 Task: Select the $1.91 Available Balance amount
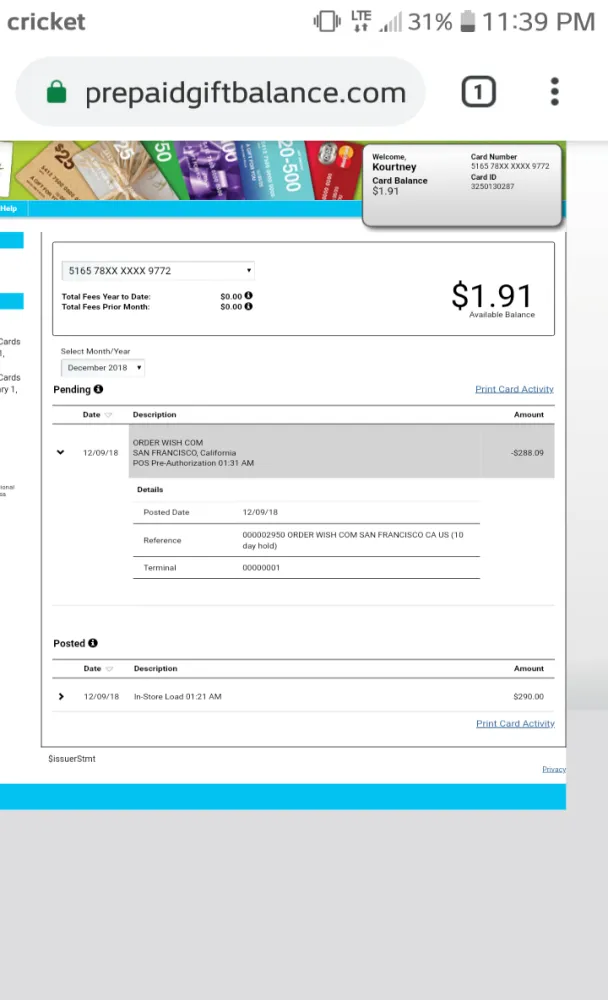492,296
